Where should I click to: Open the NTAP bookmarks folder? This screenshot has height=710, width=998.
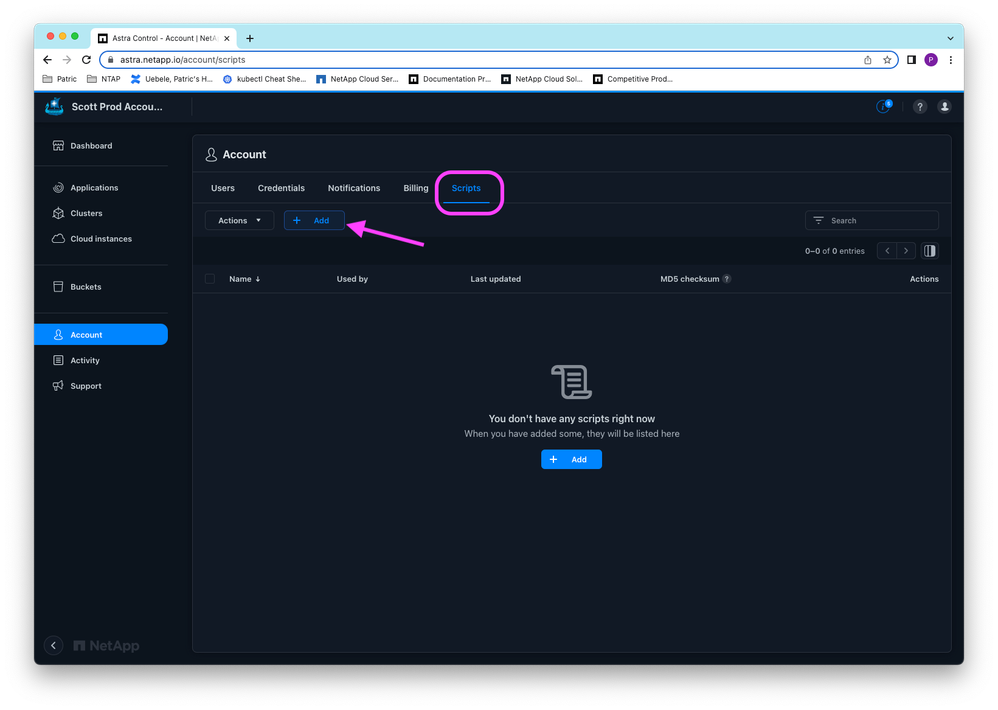pyautogui.click(x=104, y=79)
